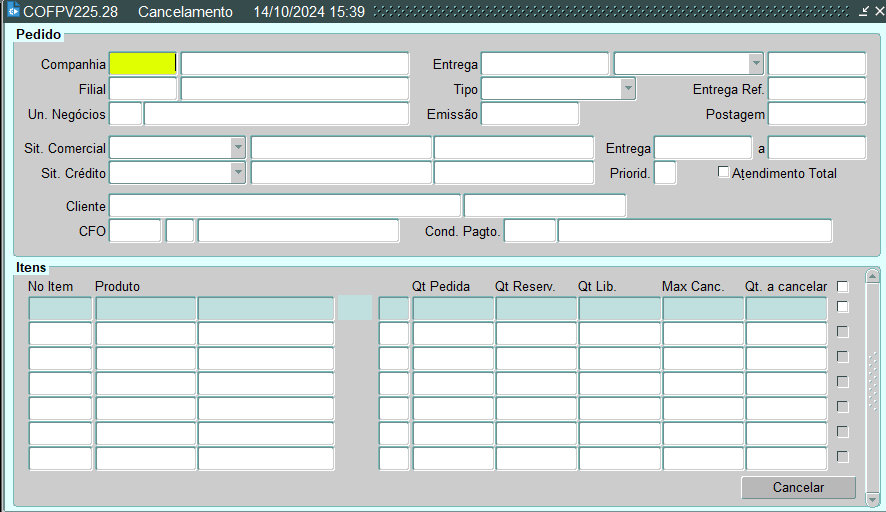Close the Cancelamento form window

pos(877,12)
